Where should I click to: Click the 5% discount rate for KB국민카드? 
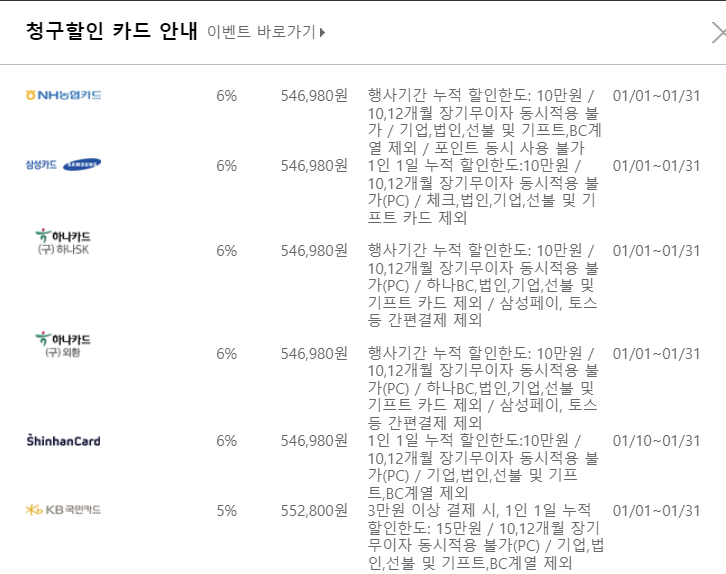point(226,511)
